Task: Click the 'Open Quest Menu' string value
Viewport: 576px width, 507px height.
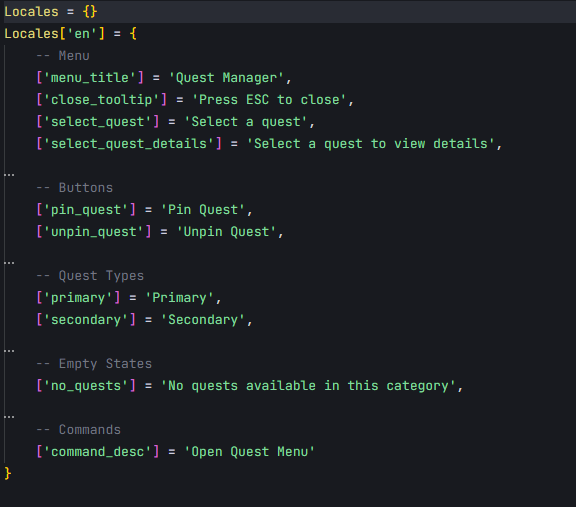Action: click(x=249, y=452)
